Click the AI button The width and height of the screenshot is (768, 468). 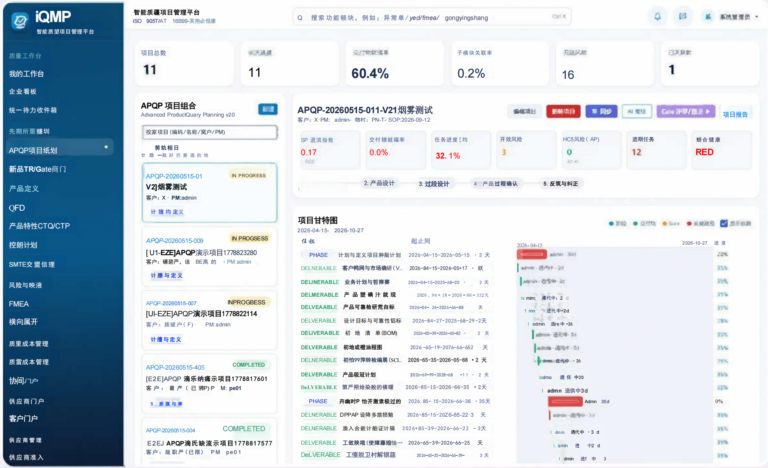pyautogui.click(x=637, y=112)
